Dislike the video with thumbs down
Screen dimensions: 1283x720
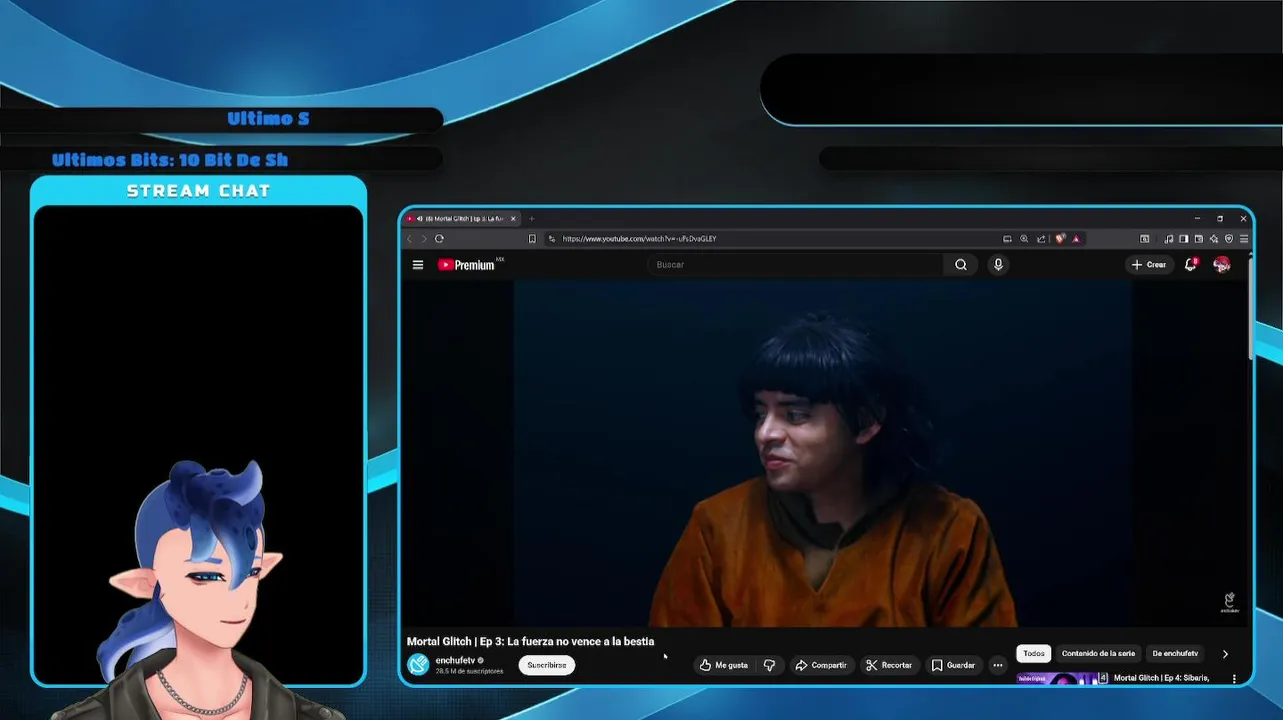pyautogui.click(x=769, y=665)
